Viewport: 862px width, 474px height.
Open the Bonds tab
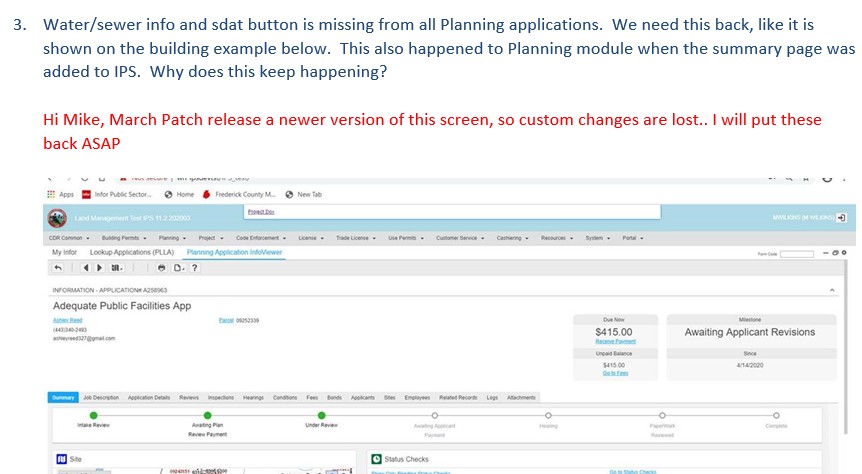click(335, 398)
